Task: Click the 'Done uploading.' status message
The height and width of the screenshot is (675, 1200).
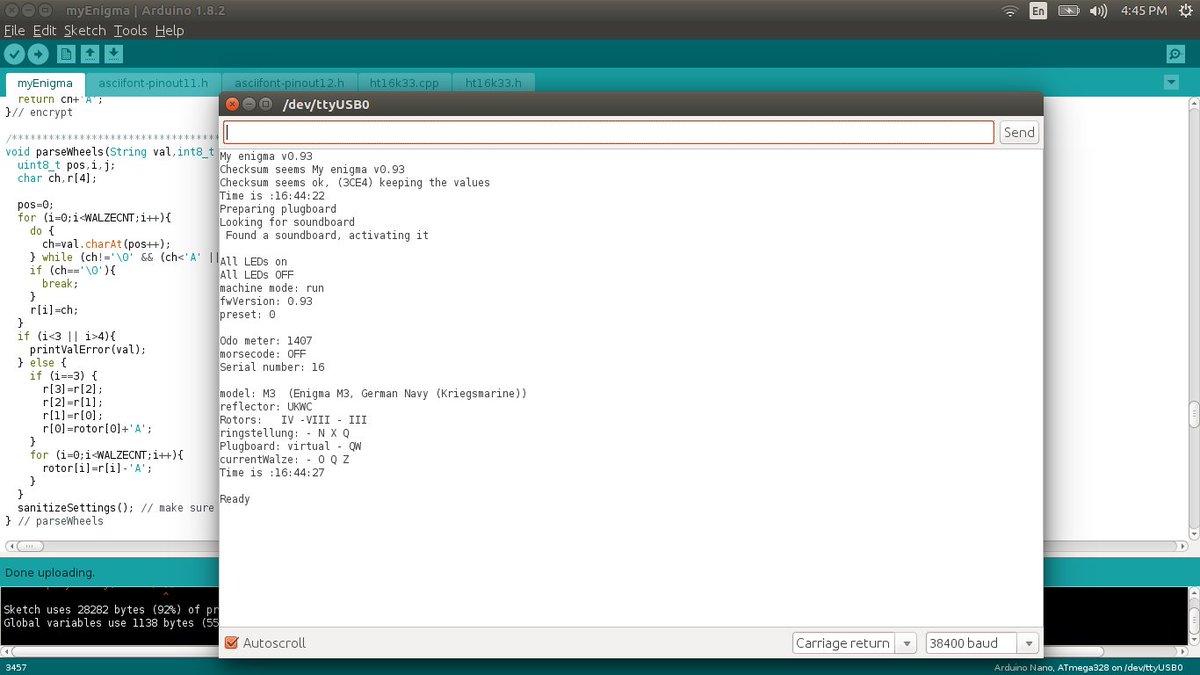Action: click(x=49, y=573)
